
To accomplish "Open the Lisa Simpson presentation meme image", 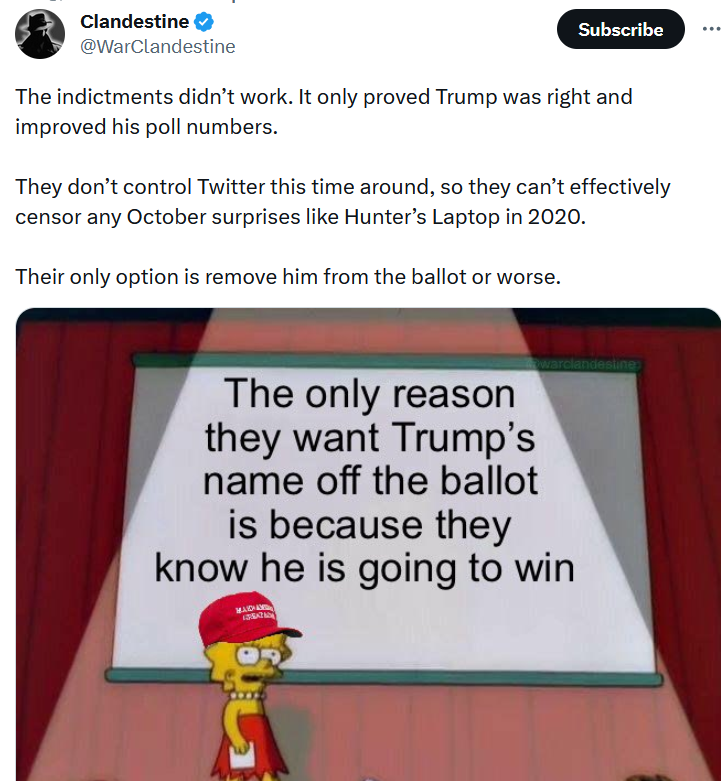I will (x=368, y=544).
